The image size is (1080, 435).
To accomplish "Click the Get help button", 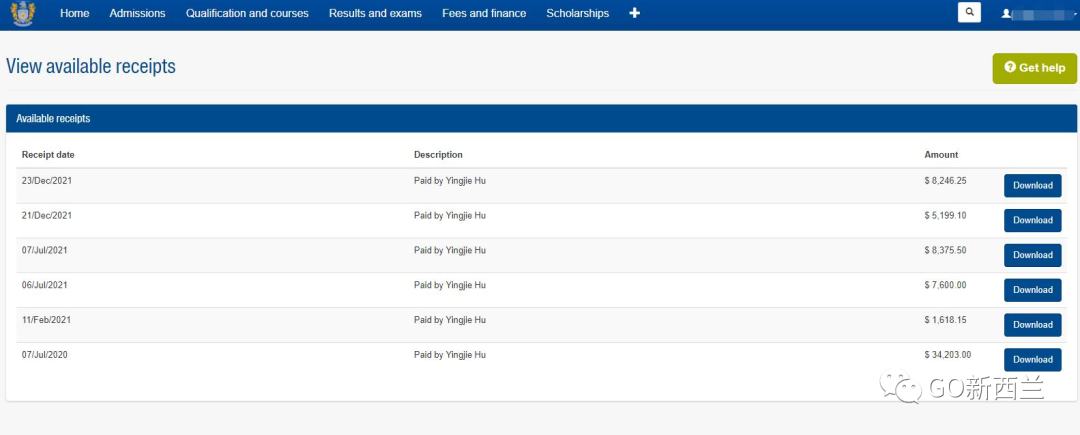I will coord(1035,68).
